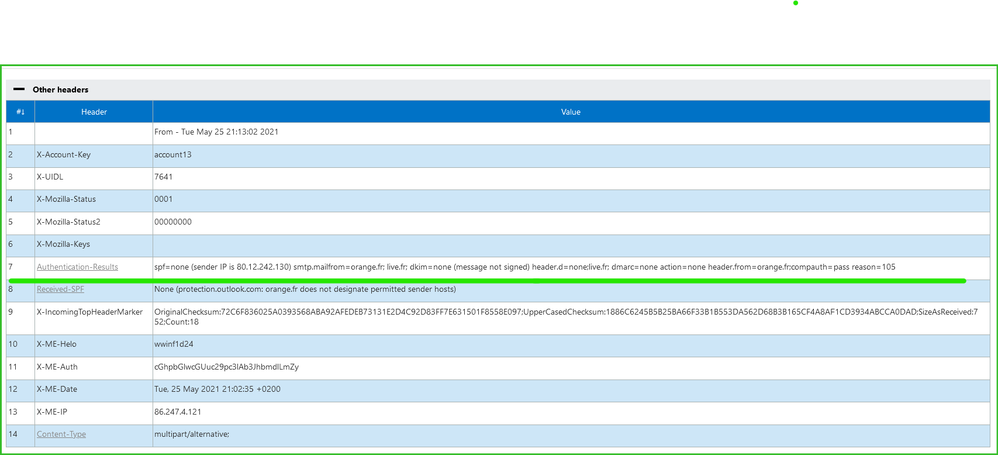Select the X-UIDL value 7641
The width and height of the screenshot is (998, 455).
tap(164, 177)
